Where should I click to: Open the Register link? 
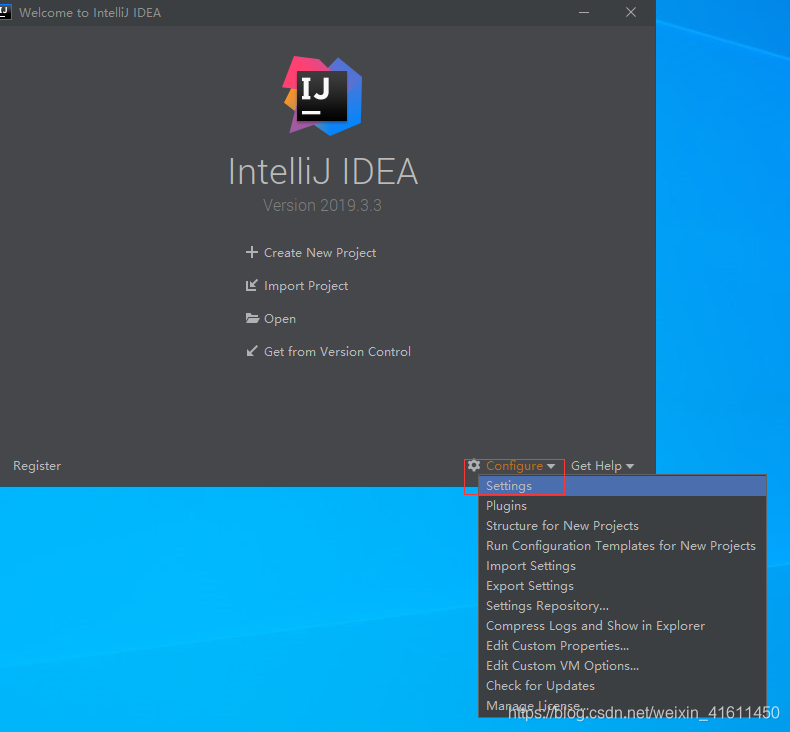point(37,465)
